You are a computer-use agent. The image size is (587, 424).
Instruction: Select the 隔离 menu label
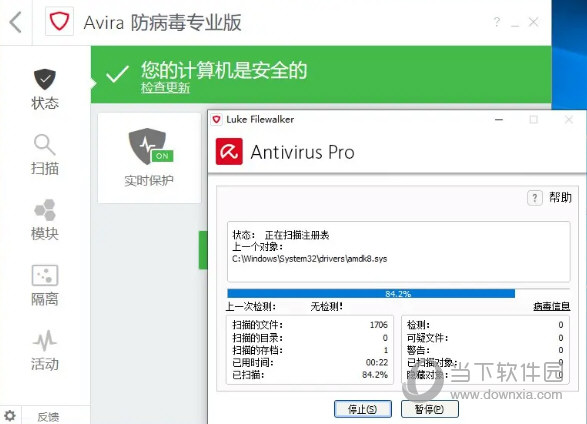45,299
